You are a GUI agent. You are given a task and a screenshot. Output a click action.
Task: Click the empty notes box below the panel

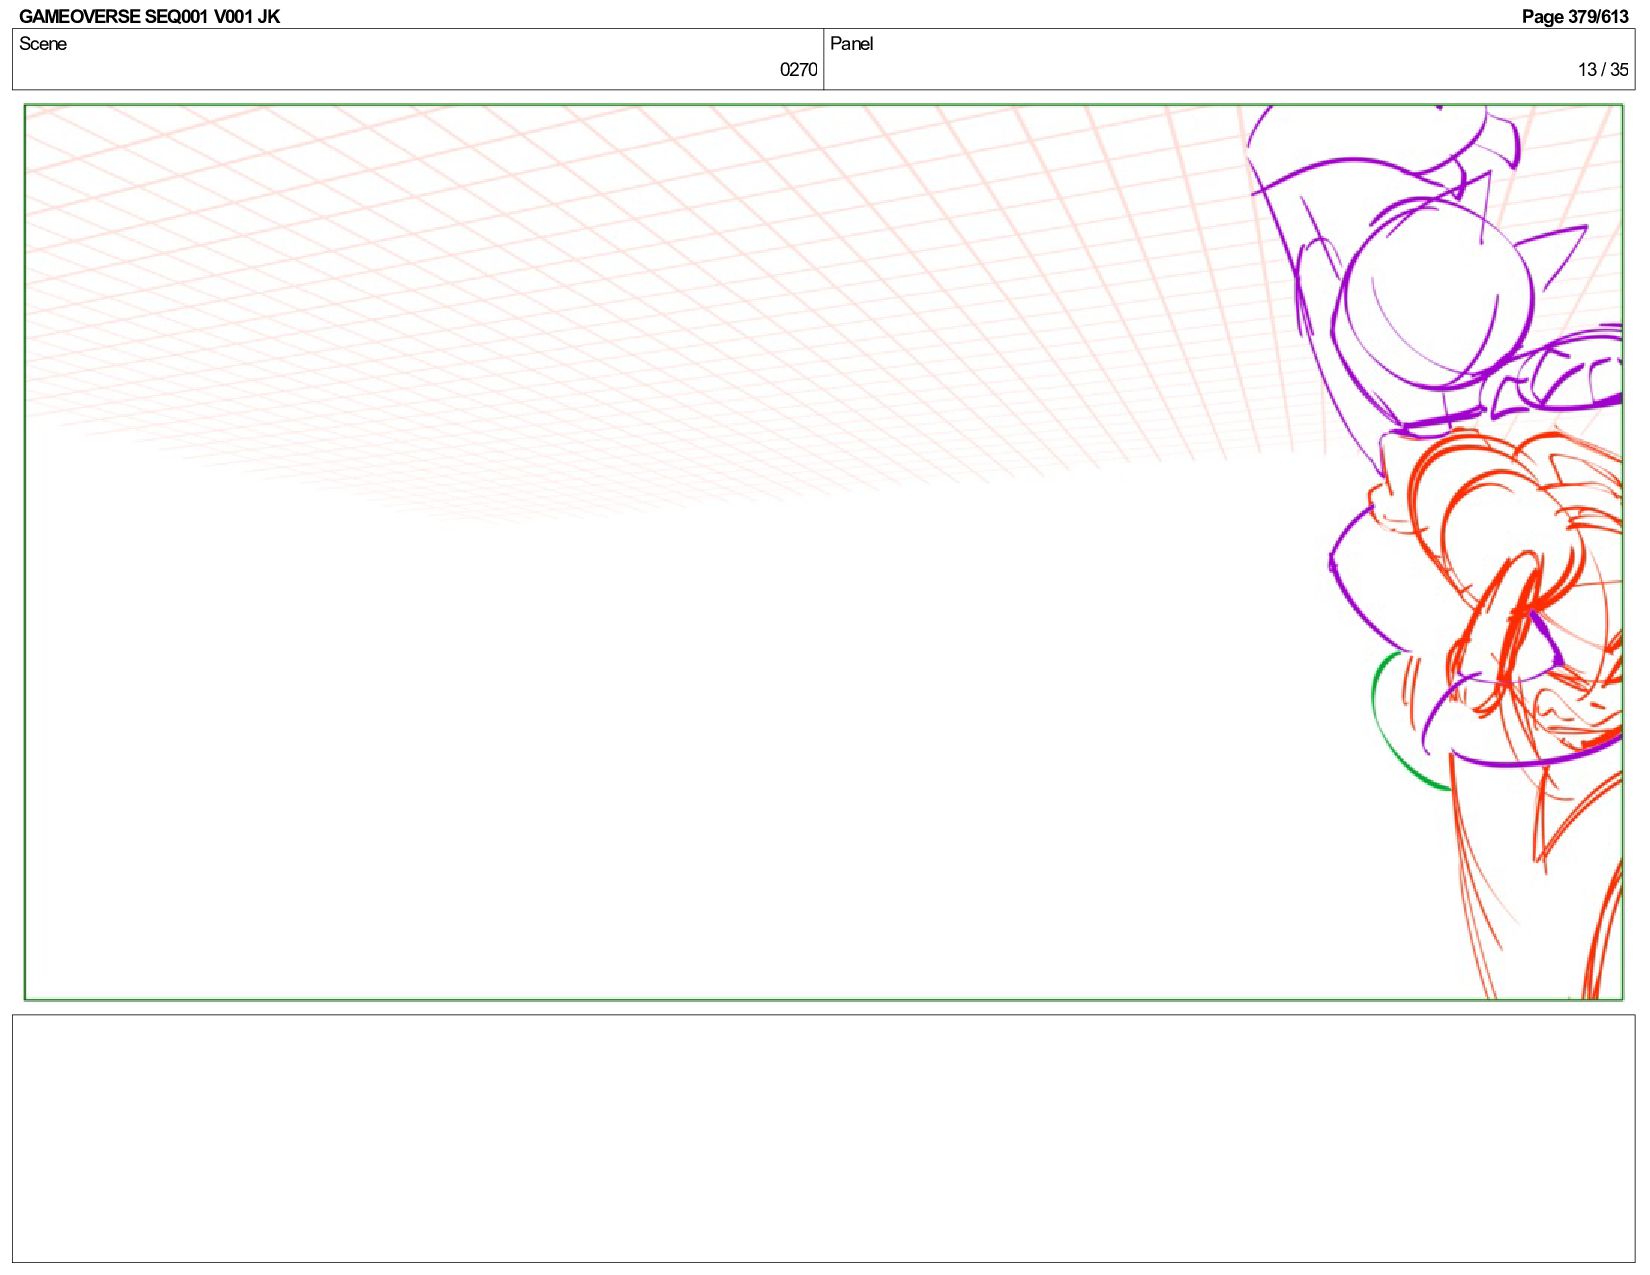823,1138
